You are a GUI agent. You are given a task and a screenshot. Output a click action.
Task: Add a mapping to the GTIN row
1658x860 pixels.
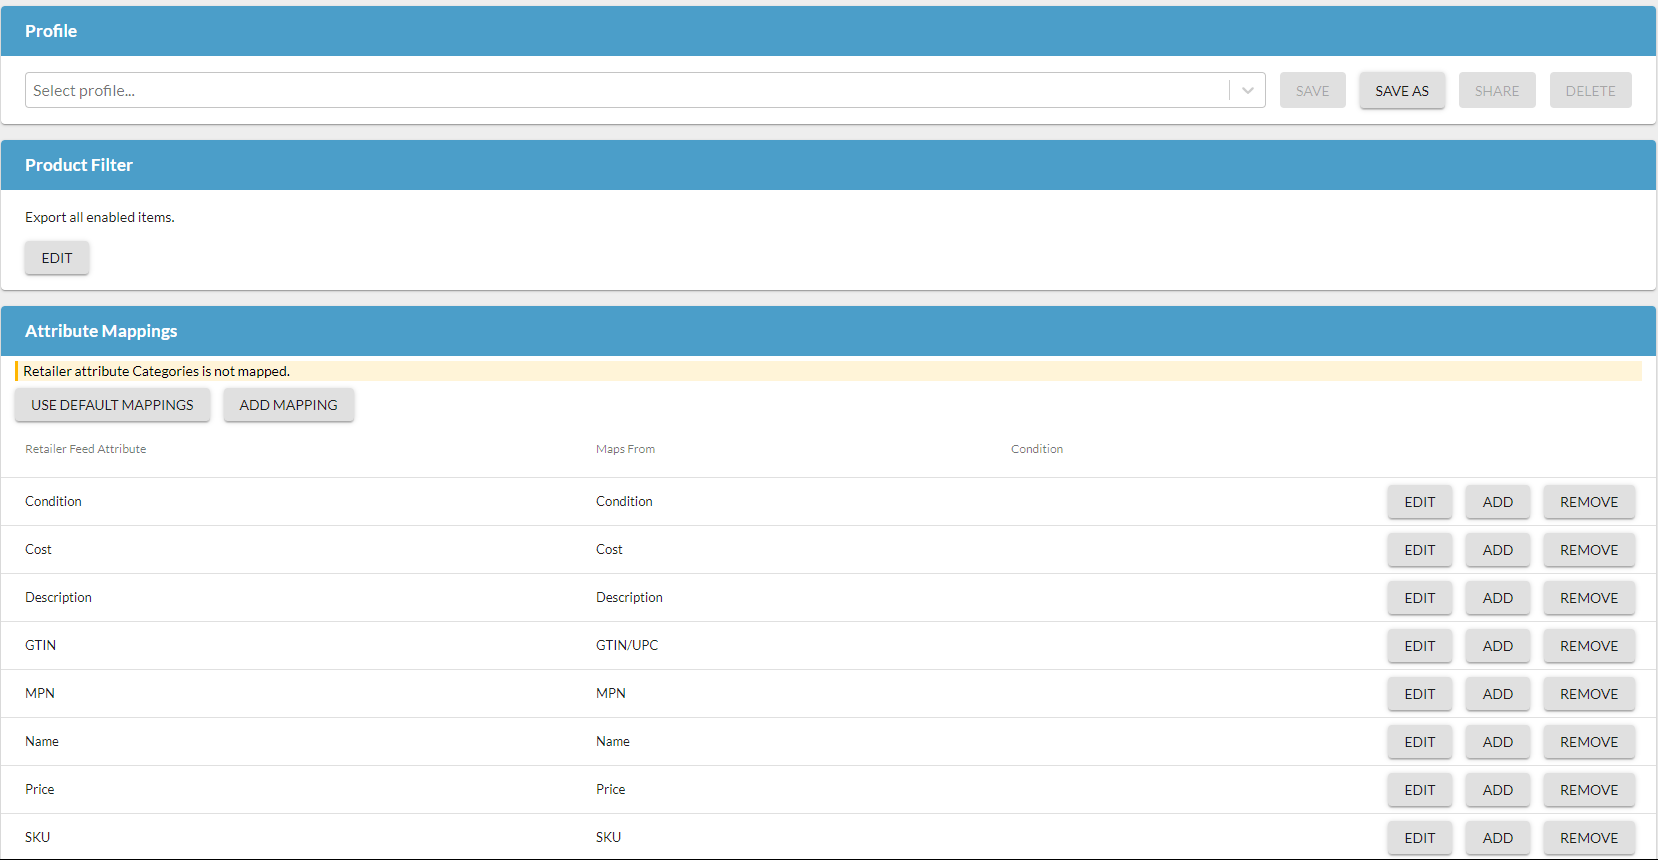(x=1497, y=646)
